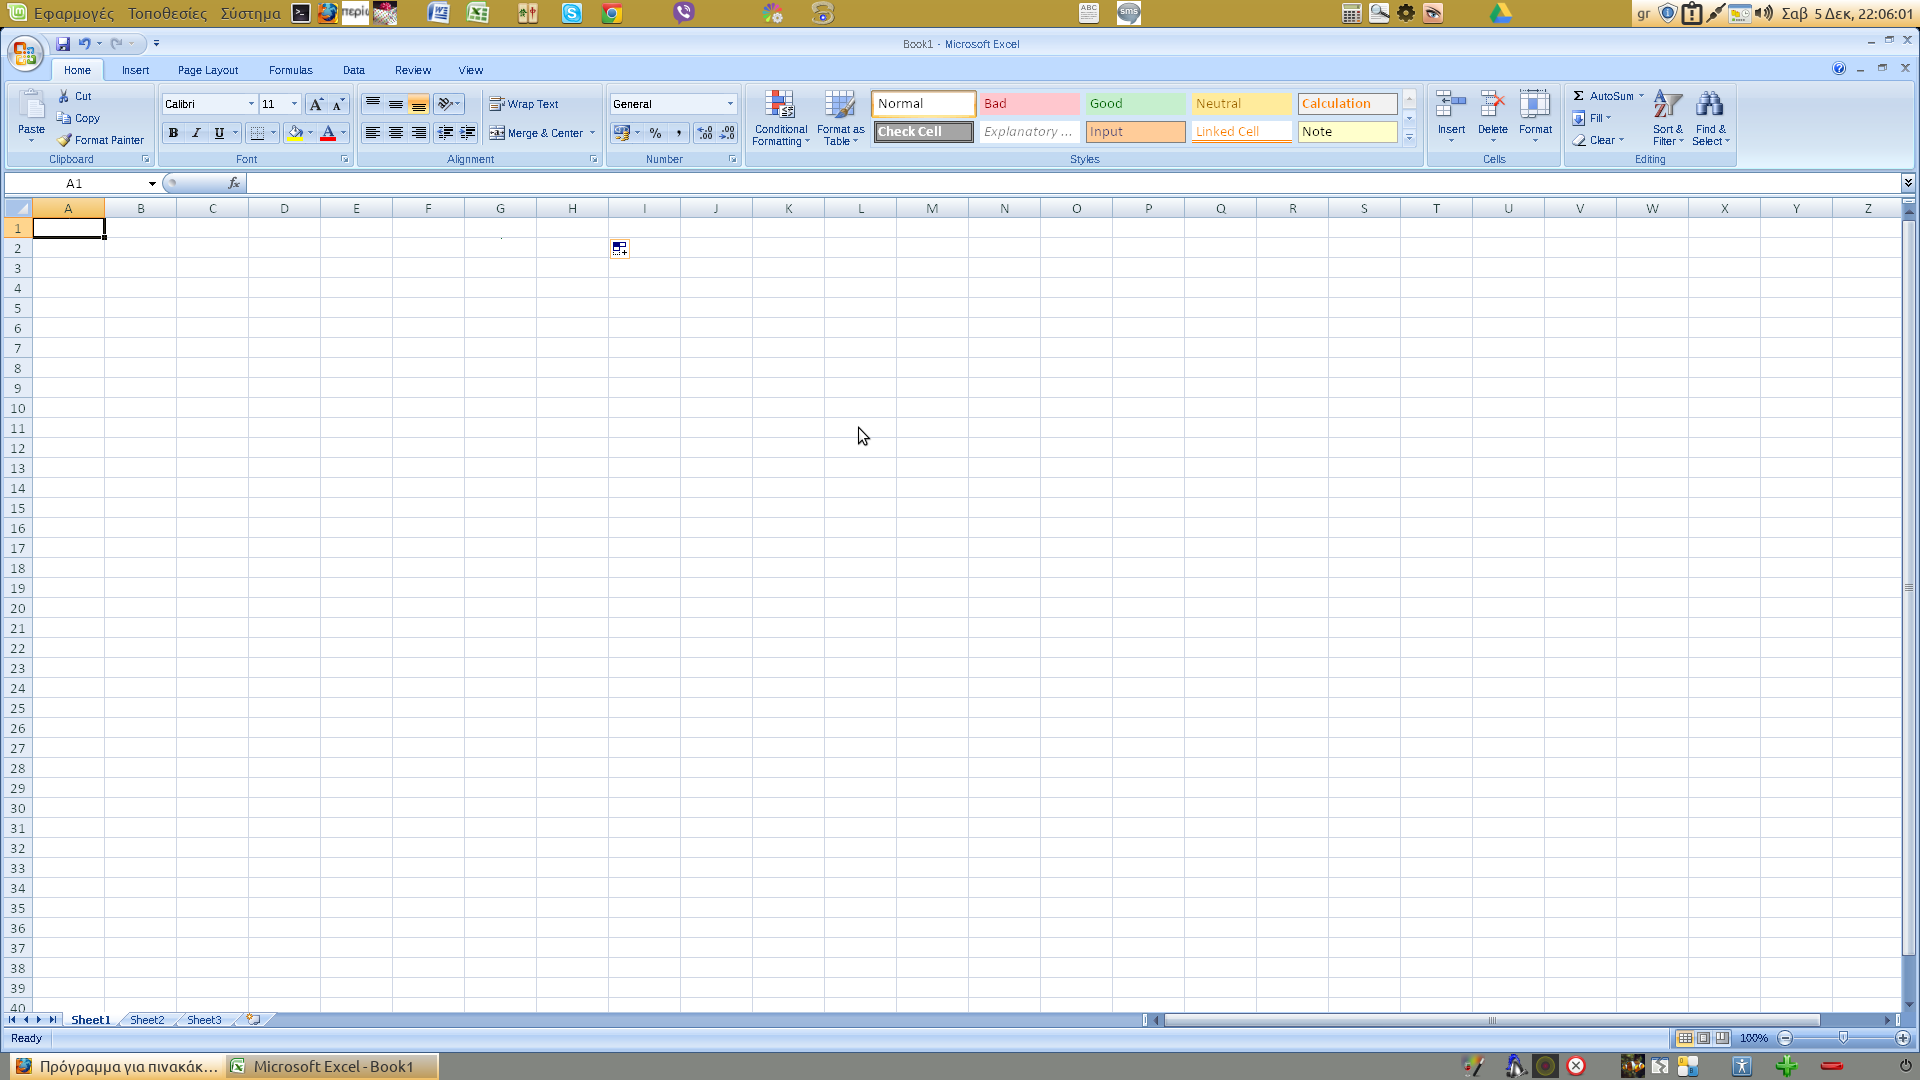
Task: Apply Percent Style number format
Action: 655,133
